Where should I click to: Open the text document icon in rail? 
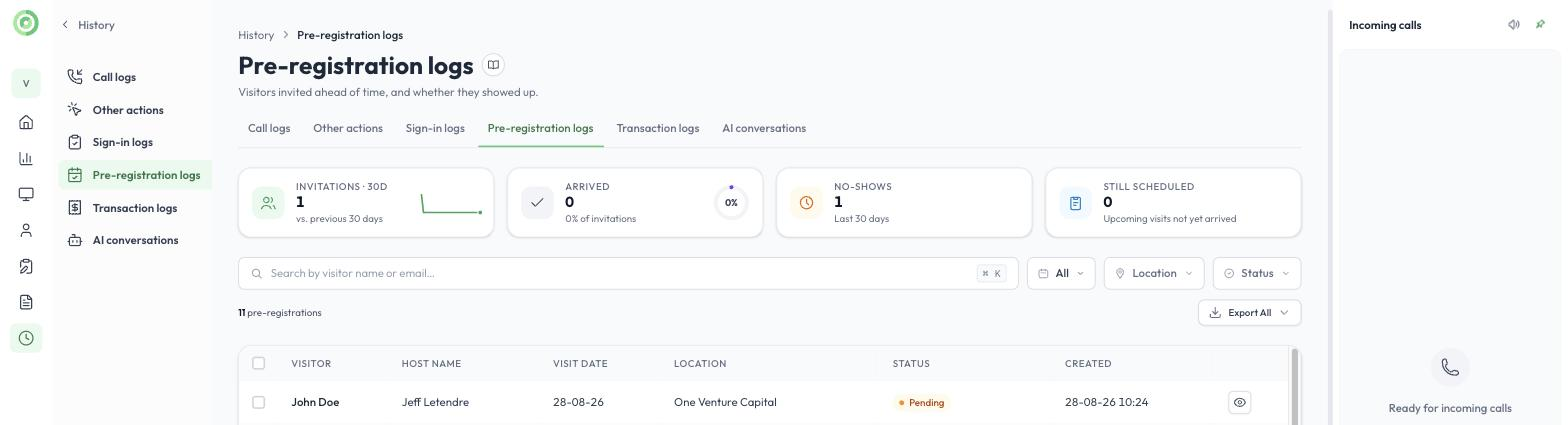pos(26,302)
